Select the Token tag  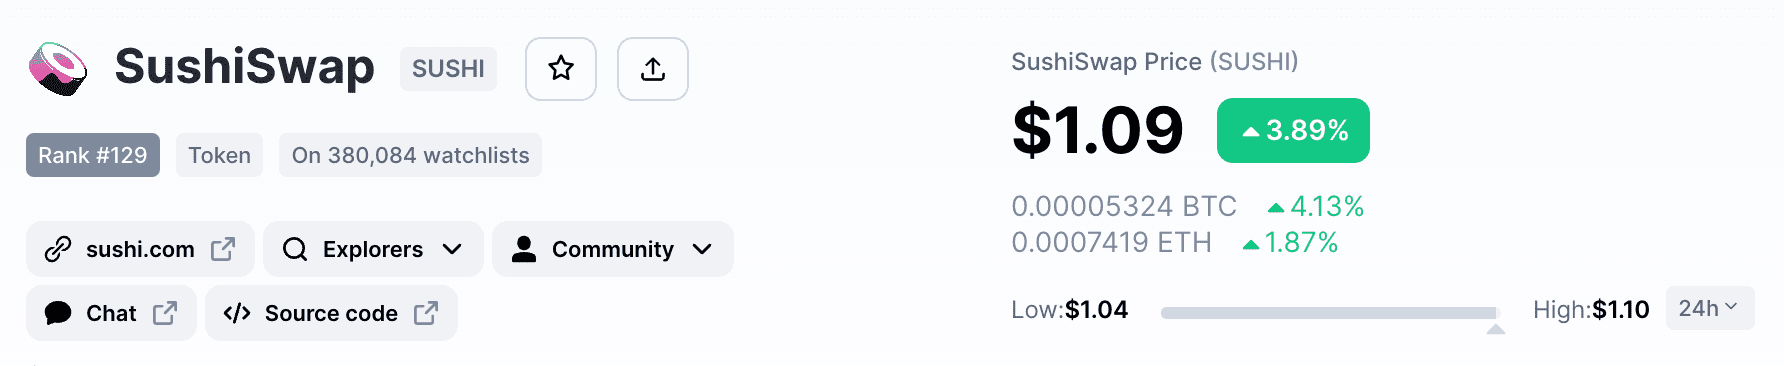pos(220,155)
